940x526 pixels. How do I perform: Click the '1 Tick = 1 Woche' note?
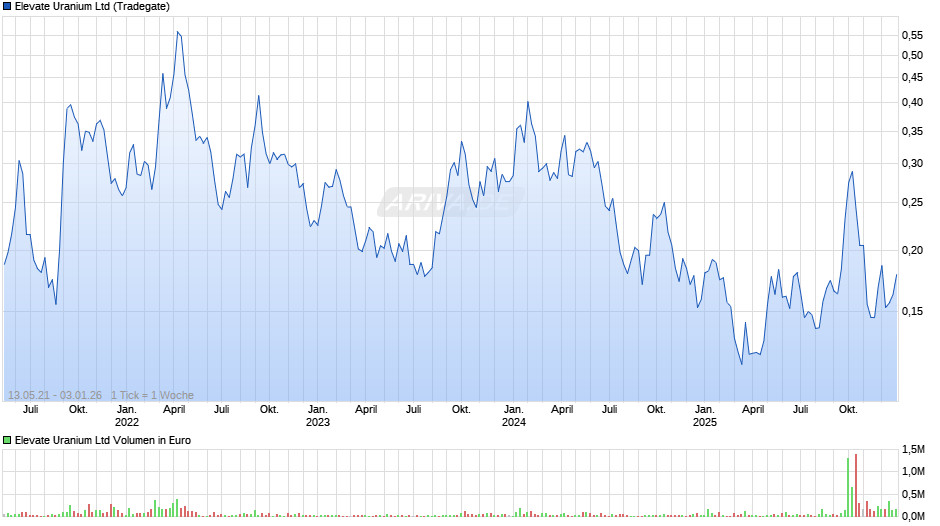(152, 395)
